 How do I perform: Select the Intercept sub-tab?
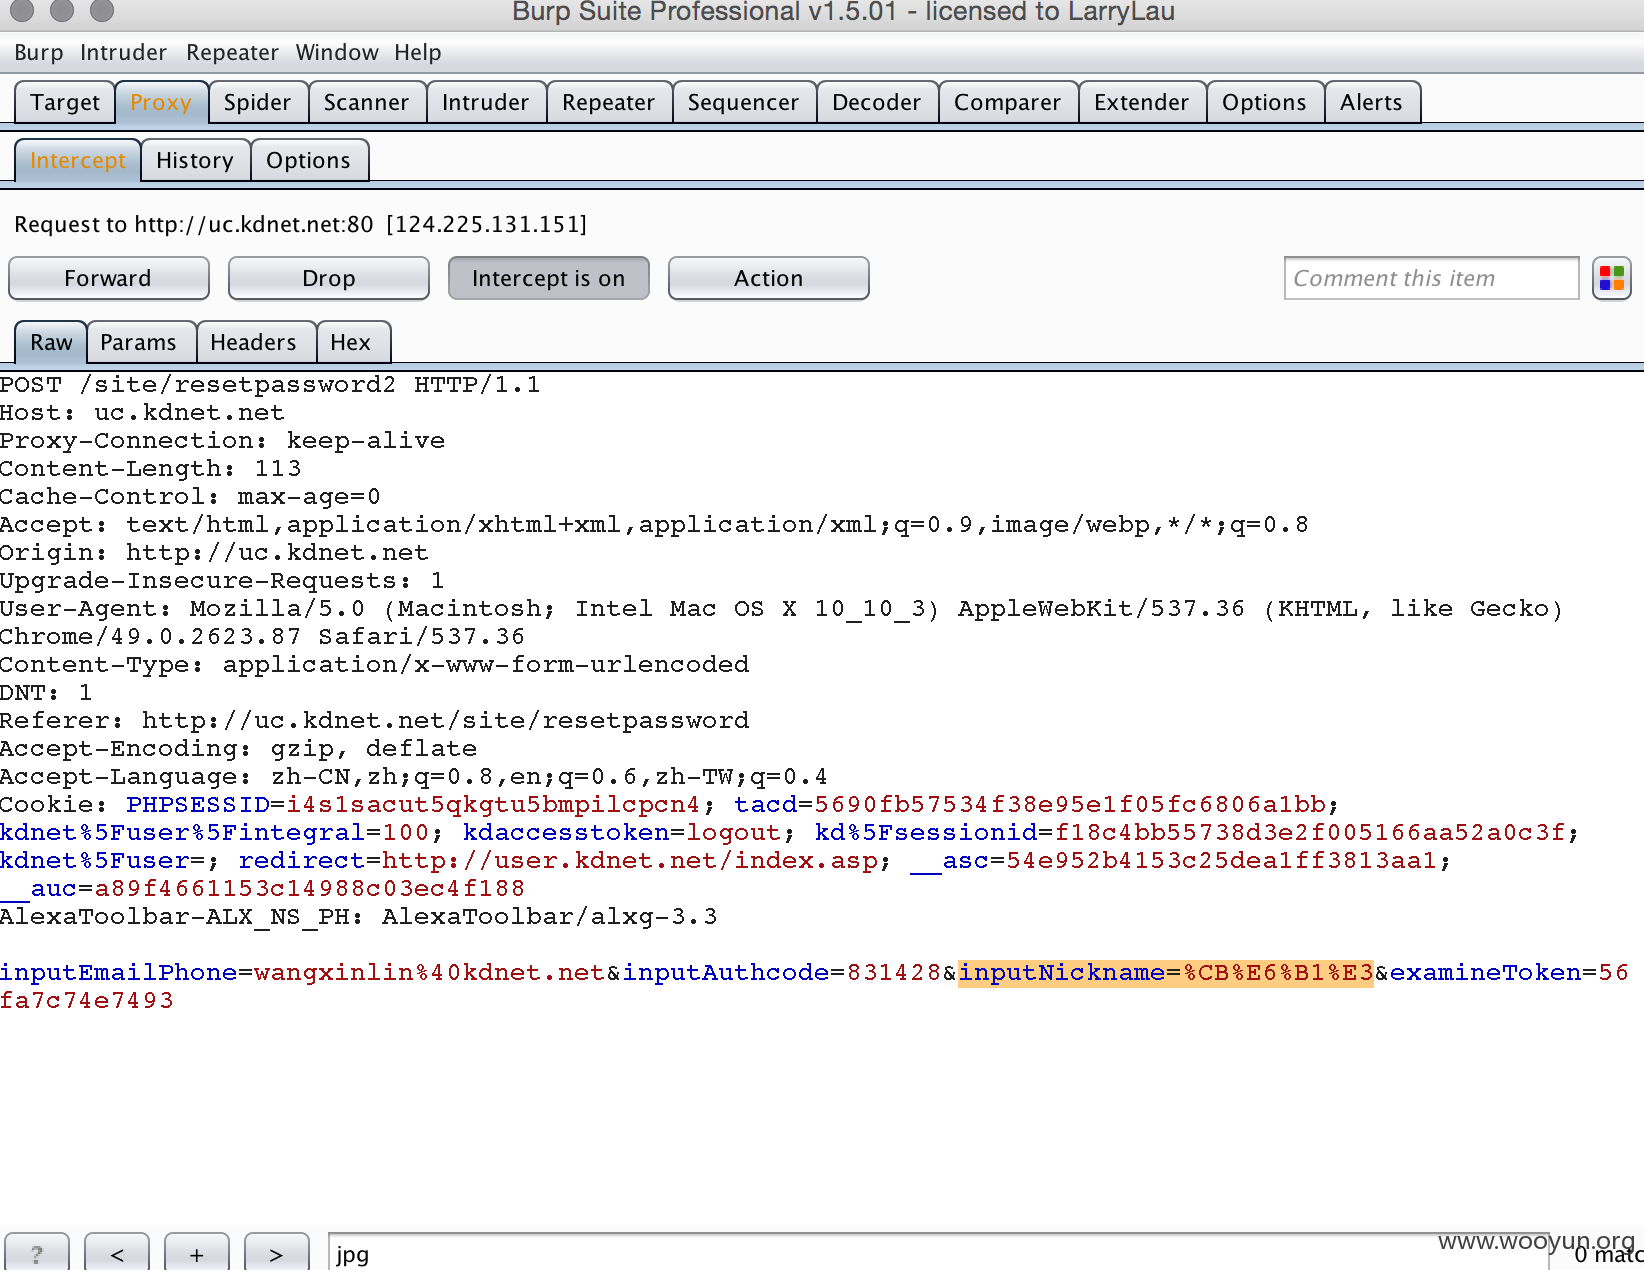pyautogui.click(x=78, y=160)
